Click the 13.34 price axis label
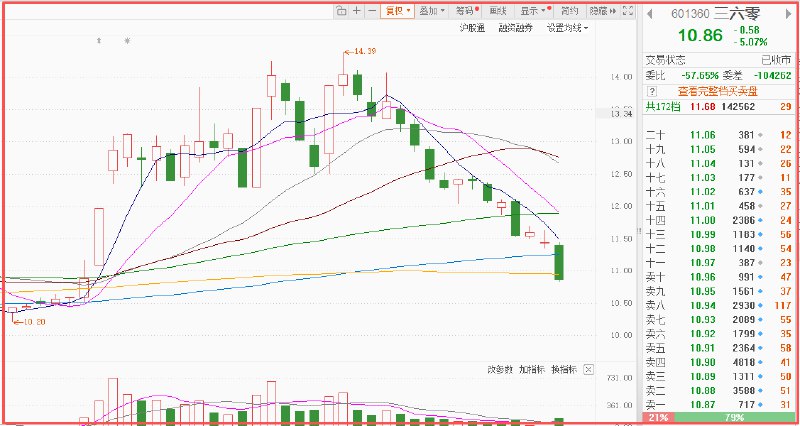Viewport: 800px width, 426px height. click(x=622, y=114)
